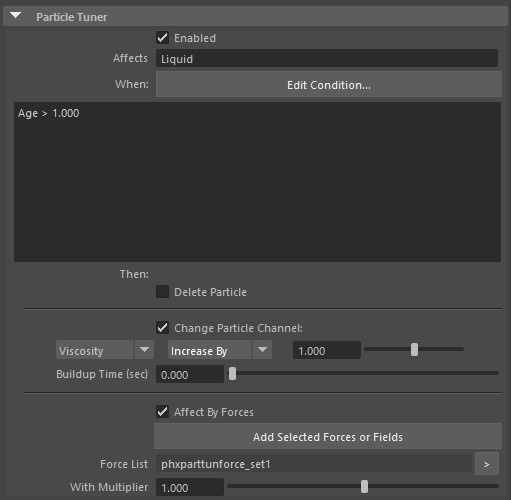The image size is (511, 500).
Task: Click the channel value slider handle
Action: [414, 350]
